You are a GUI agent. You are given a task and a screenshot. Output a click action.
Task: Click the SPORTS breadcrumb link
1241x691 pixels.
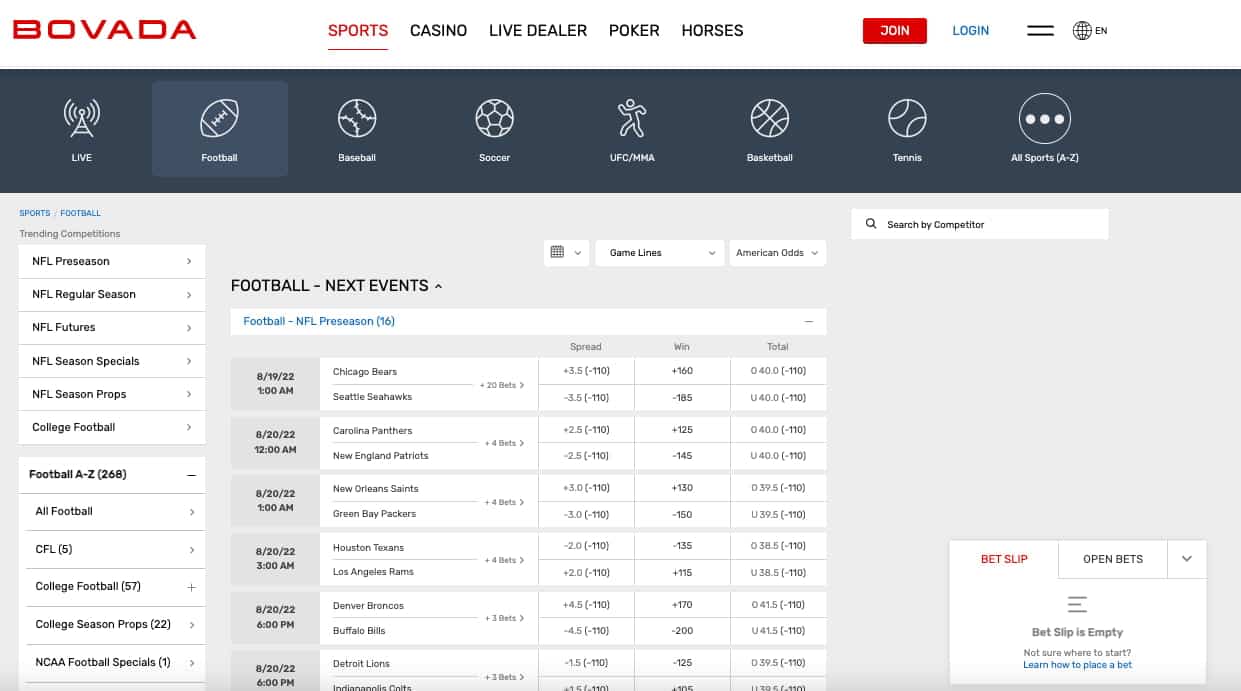tap(35, 213)
